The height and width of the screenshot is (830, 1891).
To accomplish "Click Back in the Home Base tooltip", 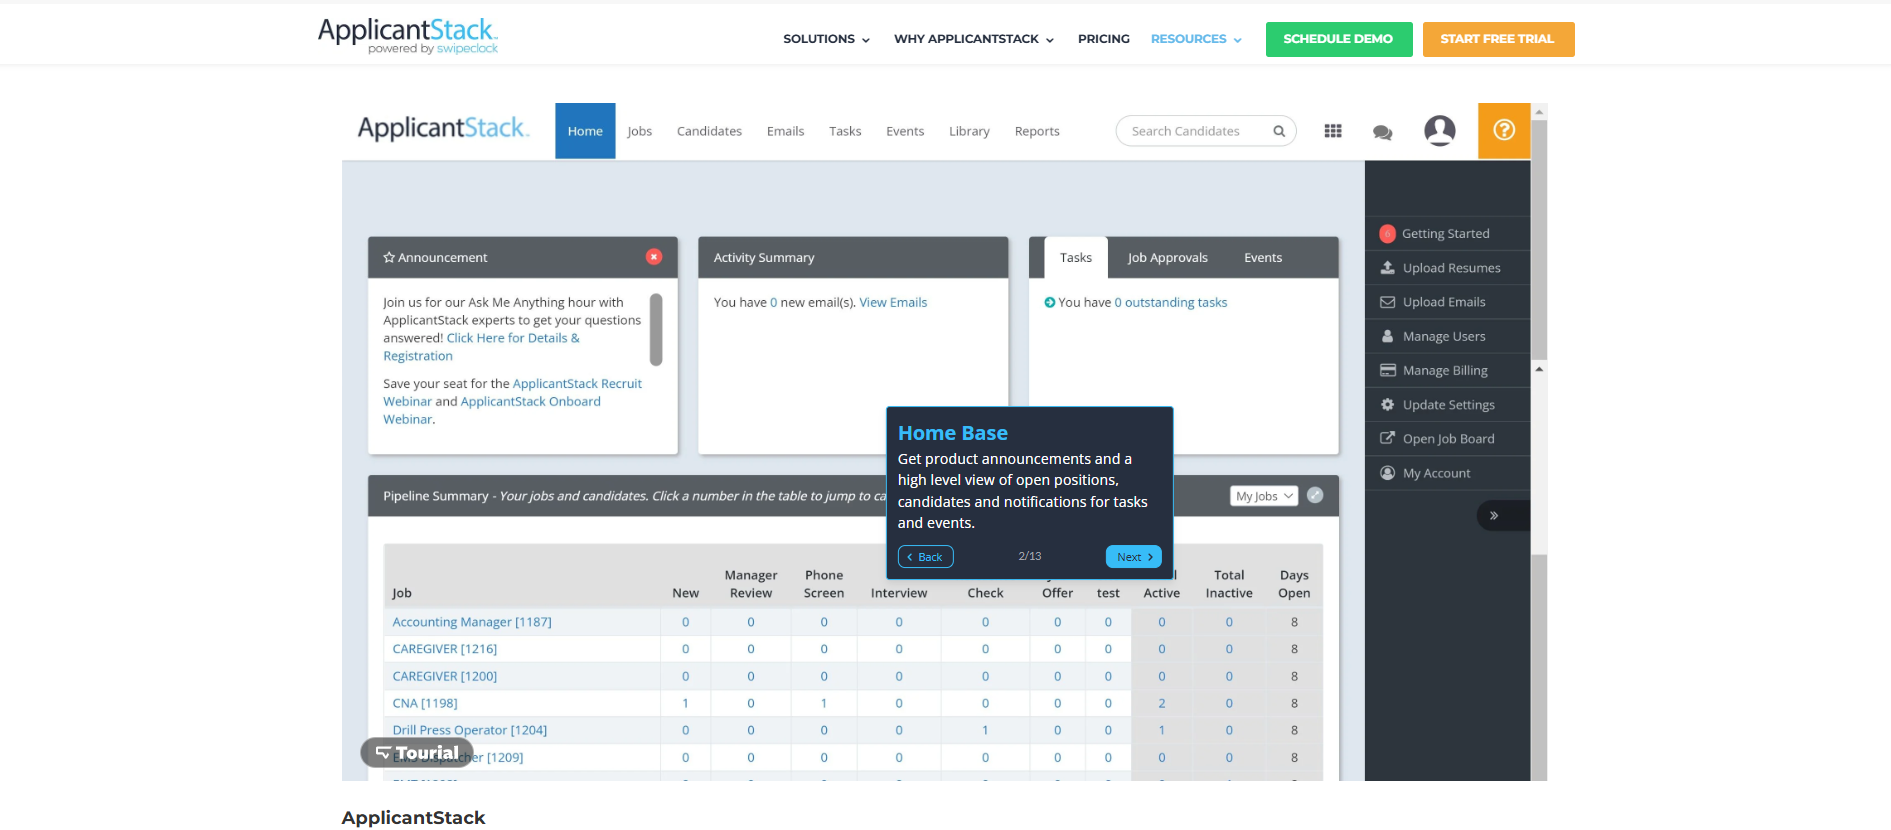I will coord(925,557).
